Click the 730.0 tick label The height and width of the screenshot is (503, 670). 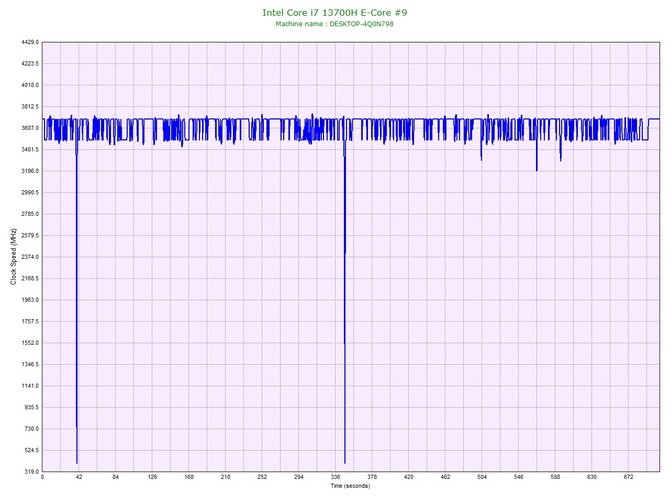31,429
